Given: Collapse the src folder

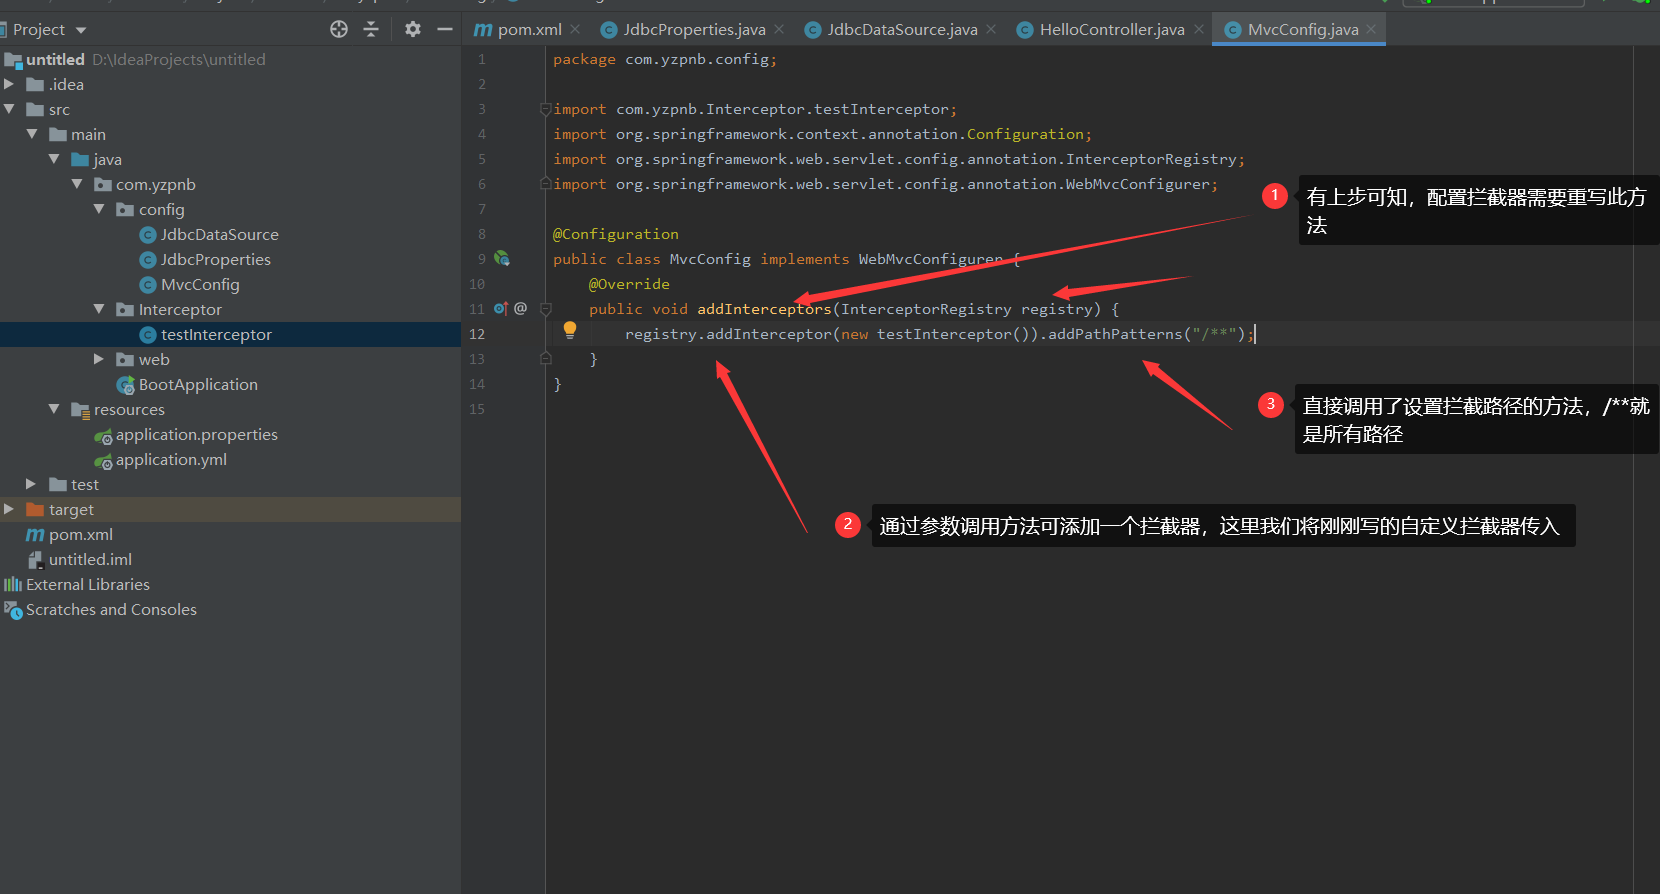Looking at the screenshot, I should (9, 109).
